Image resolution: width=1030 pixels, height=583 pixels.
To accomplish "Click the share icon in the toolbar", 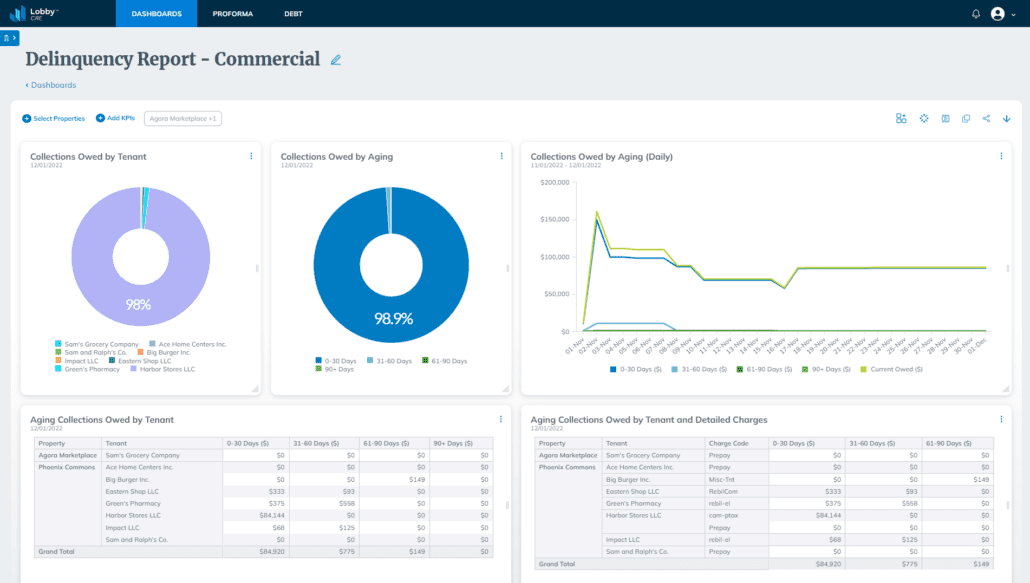I will click(985, 118).
